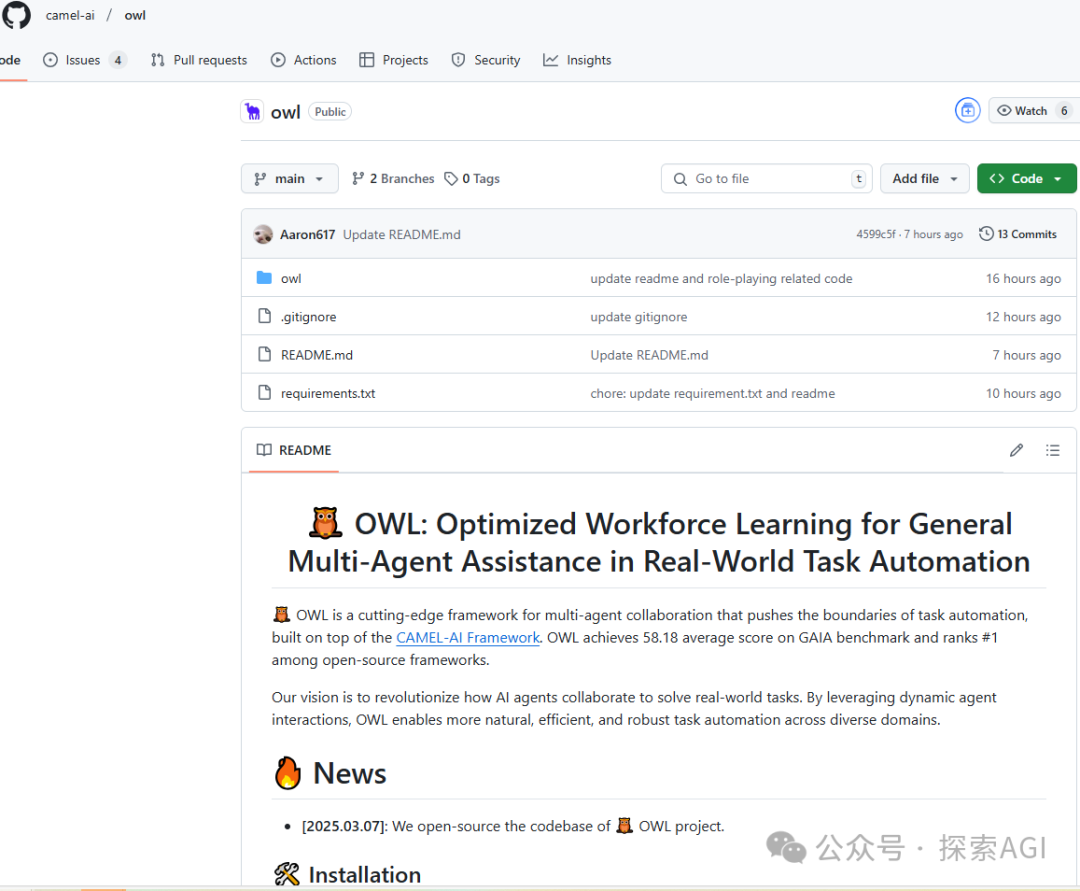The width and height of the screenshot is (1080, 891).
Task: Click the camel repository avatar icon
Action: [252, 111]
